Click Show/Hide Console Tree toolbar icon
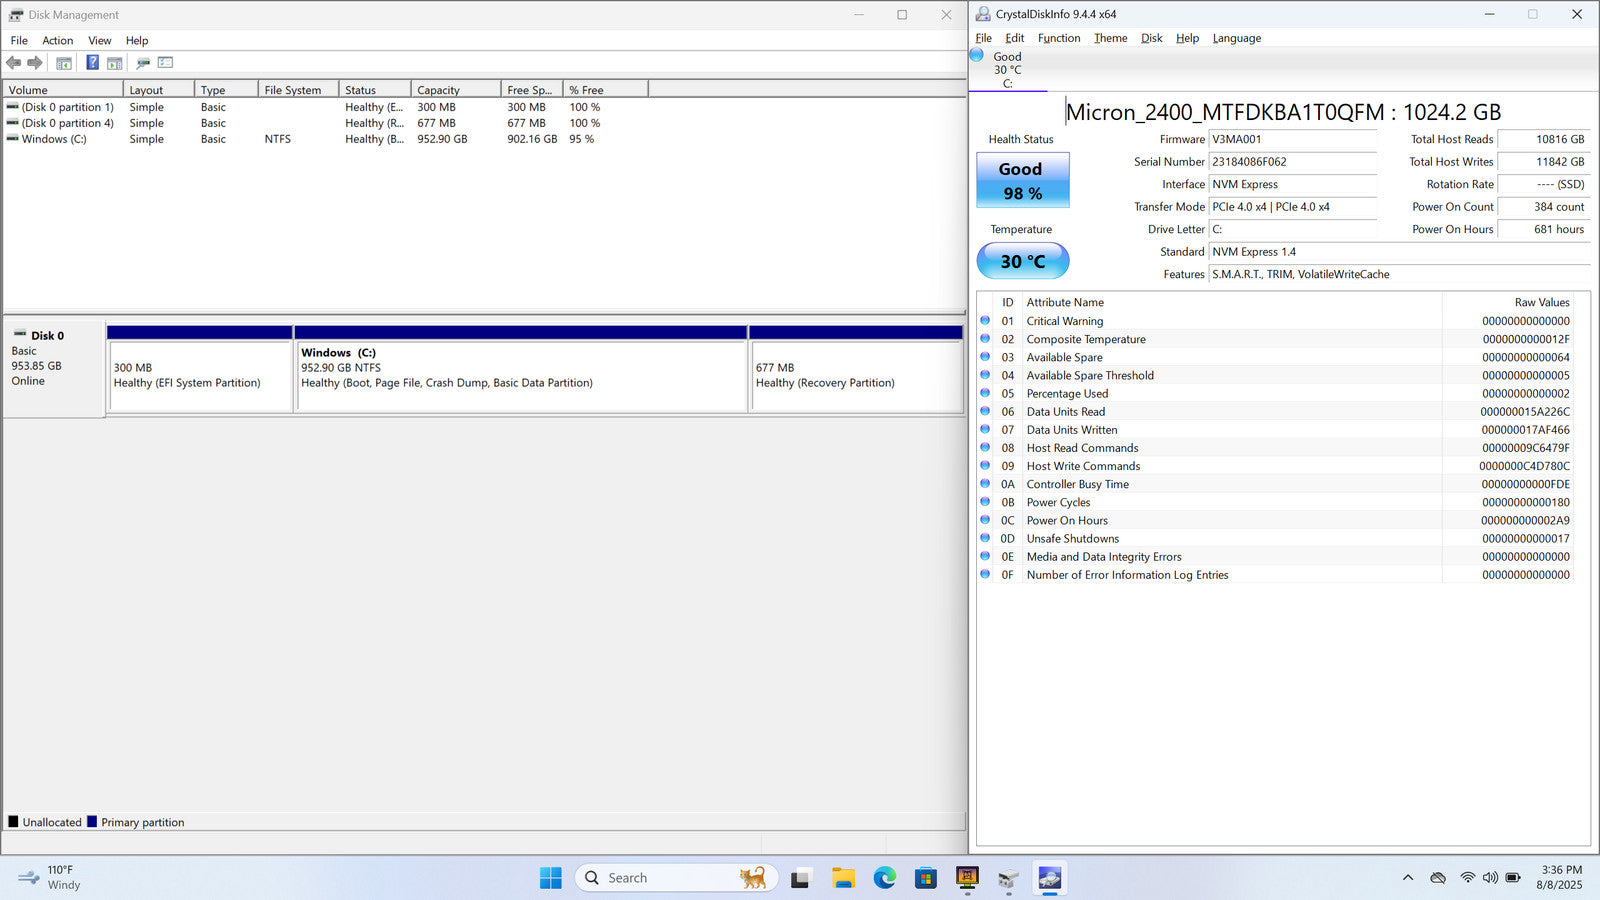This screenshot has height=900, width=1600. (x=64, y=63)
